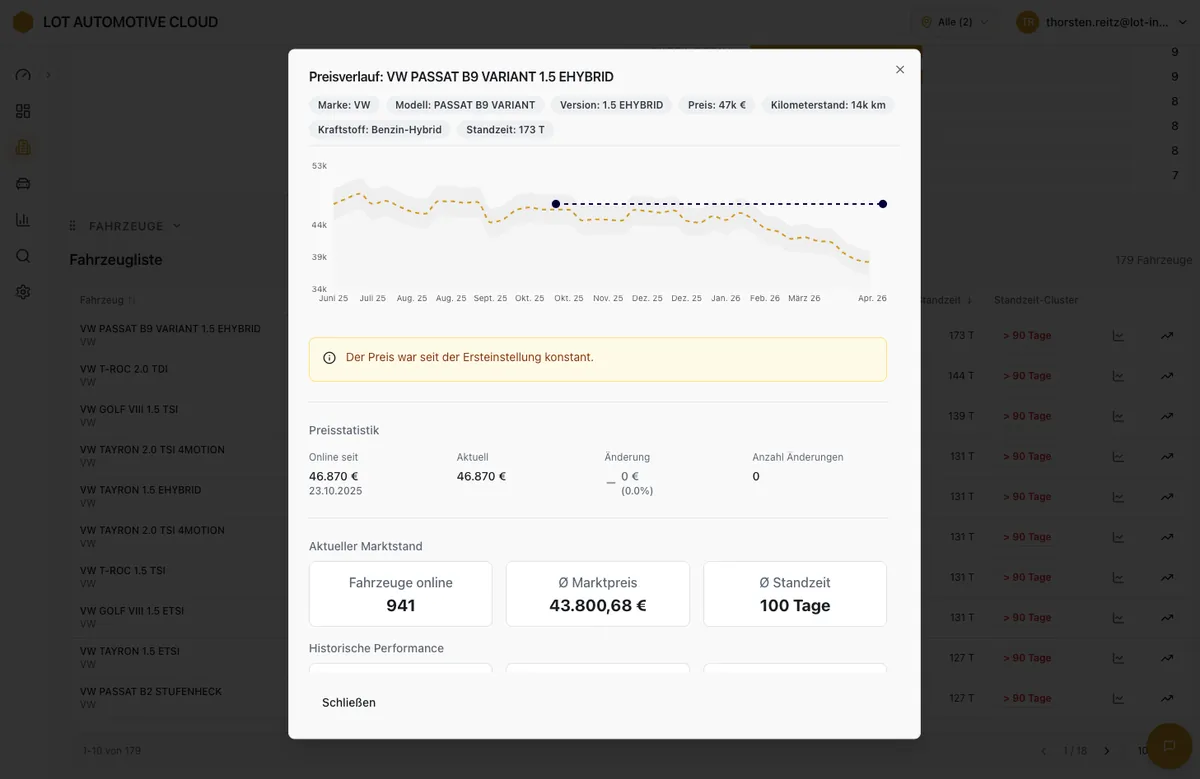
Task: Click the first data point on dotted price line
Action: [556, 204]
